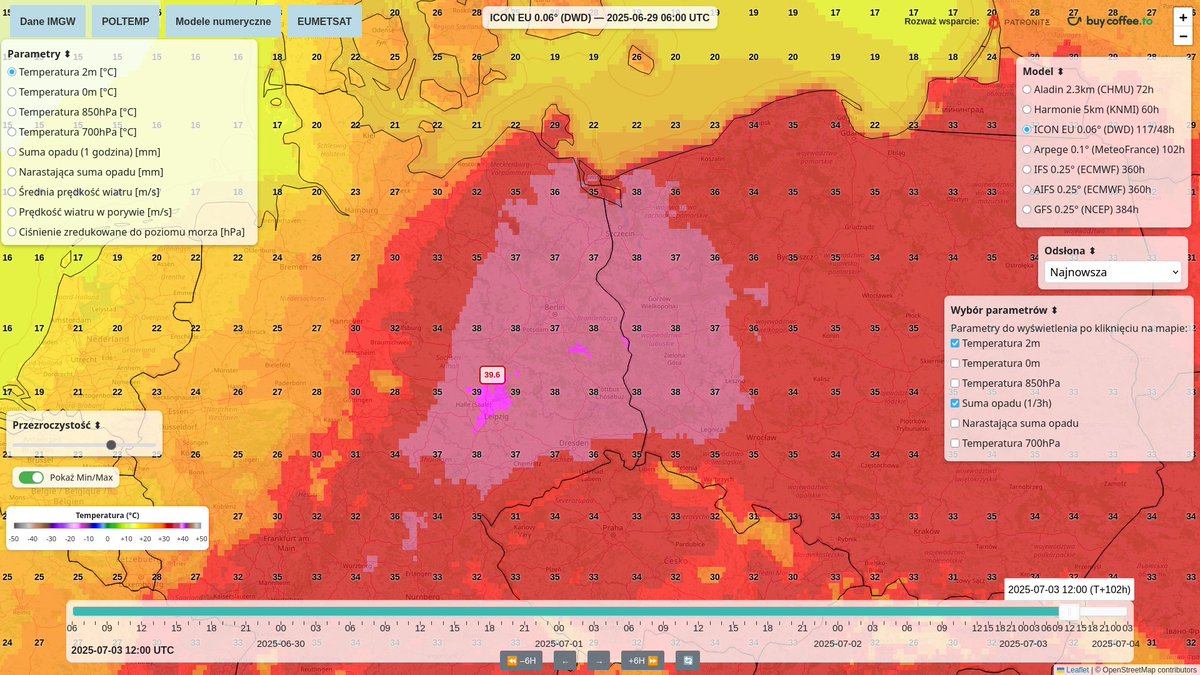Click the Rozważ wsparcie text
Screen dimensions: 1200x675
(x=941, y=21)
